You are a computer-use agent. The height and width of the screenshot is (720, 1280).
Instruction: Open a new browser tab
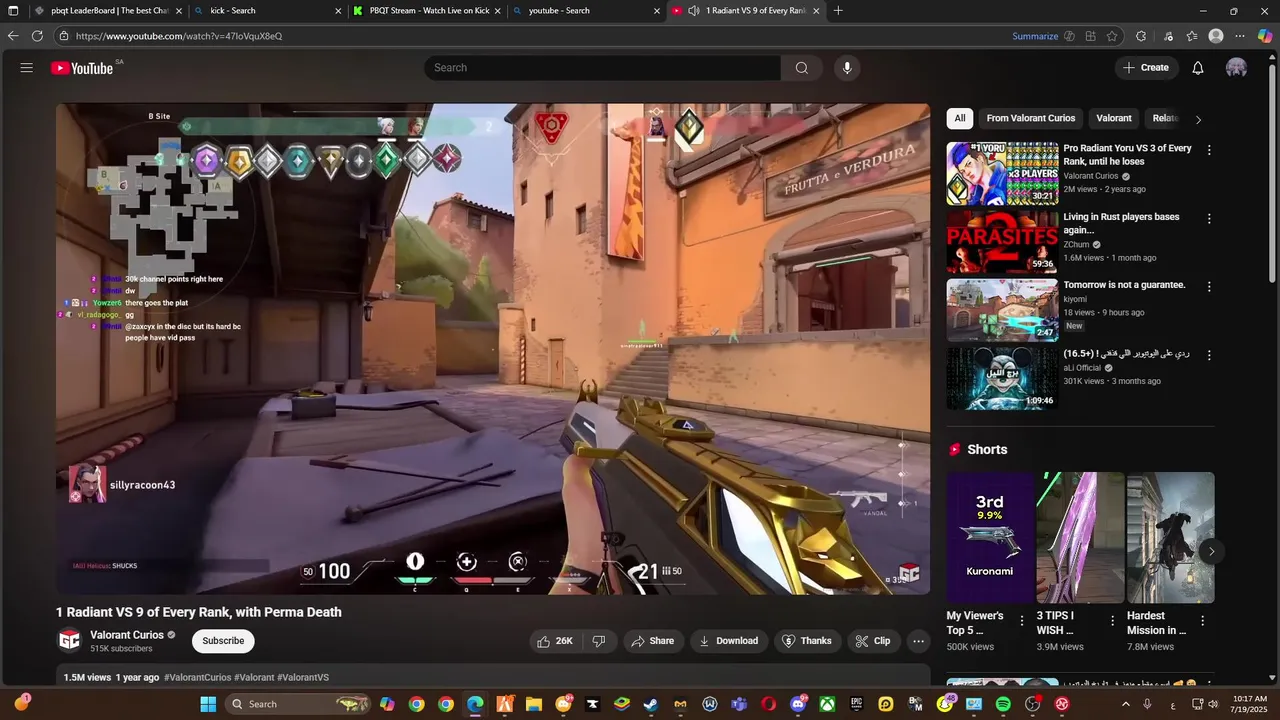(838, 11)
